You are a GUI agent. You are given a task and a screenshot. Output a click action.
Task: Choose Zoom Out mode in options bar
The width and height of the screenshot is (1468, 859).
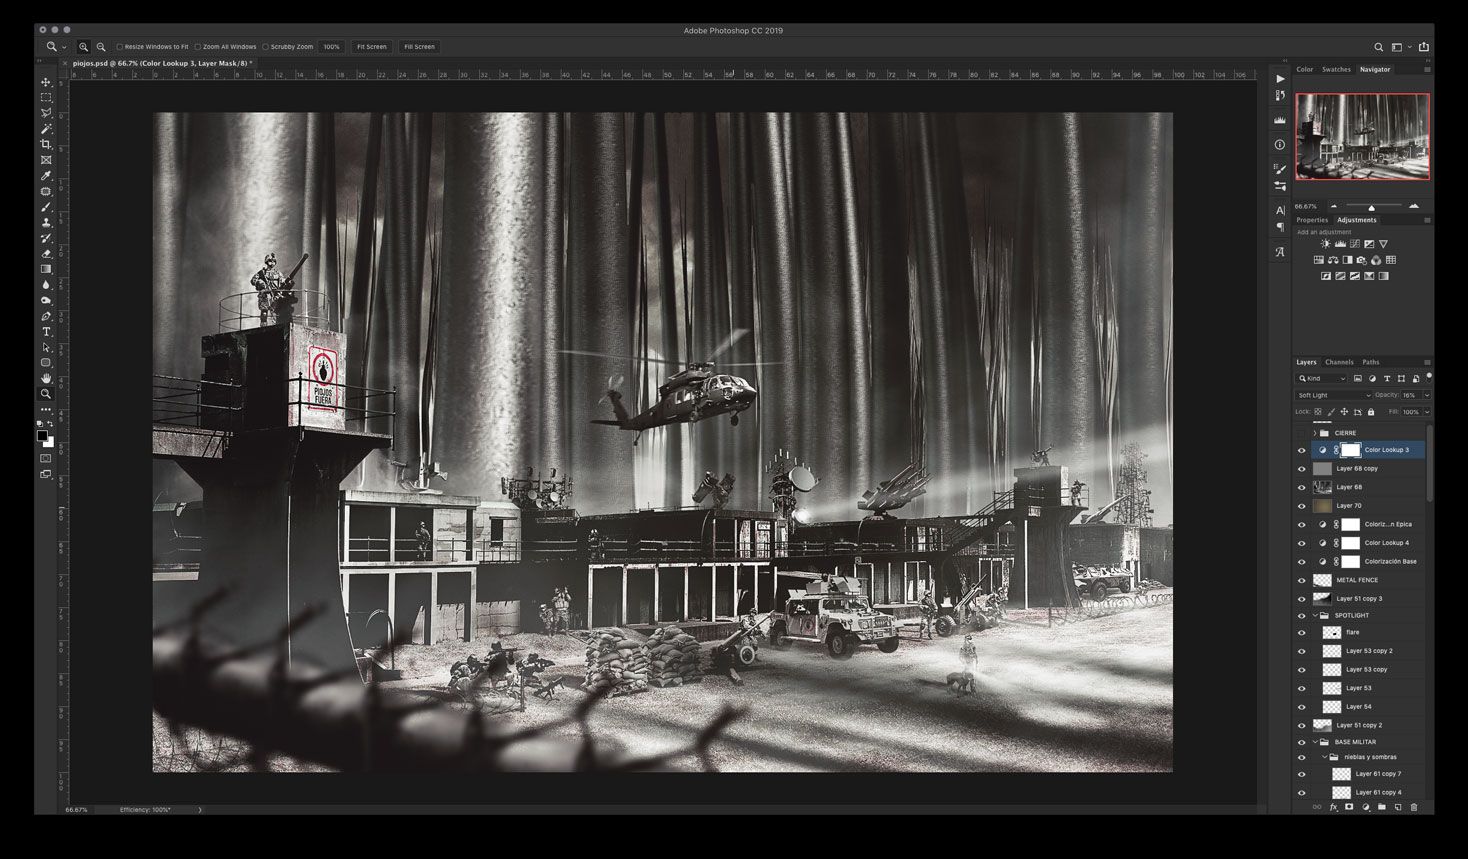point(101,47)
